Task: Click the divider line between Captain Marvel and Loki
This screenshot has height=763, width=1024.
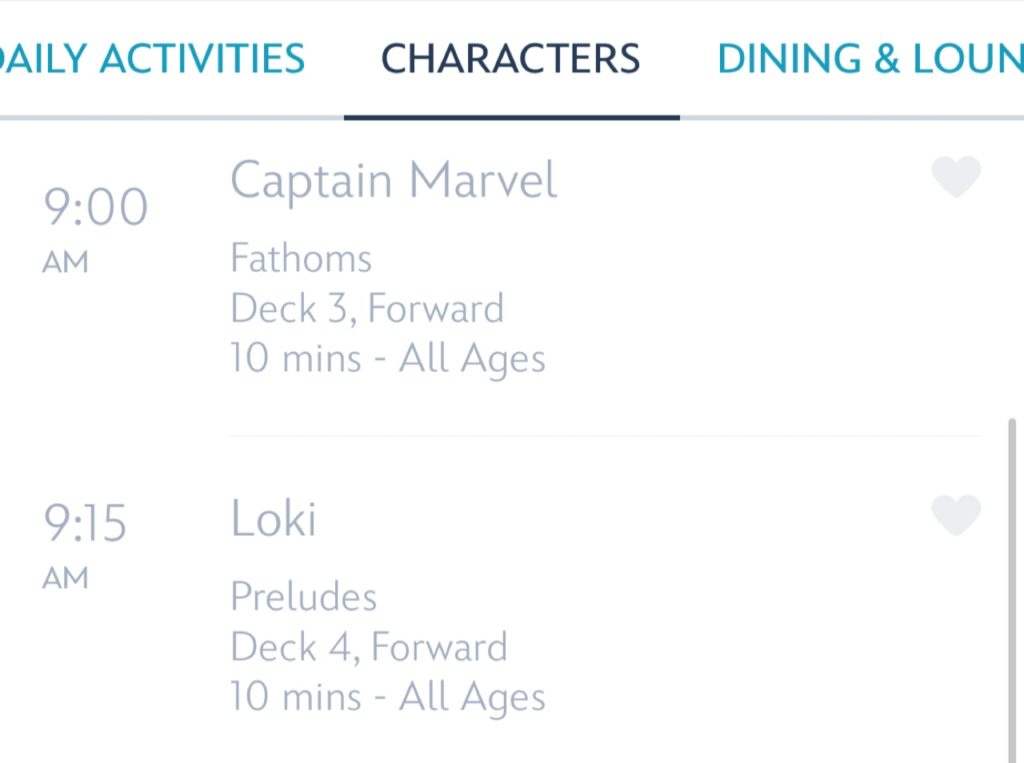Action: (x=604, y=437)
